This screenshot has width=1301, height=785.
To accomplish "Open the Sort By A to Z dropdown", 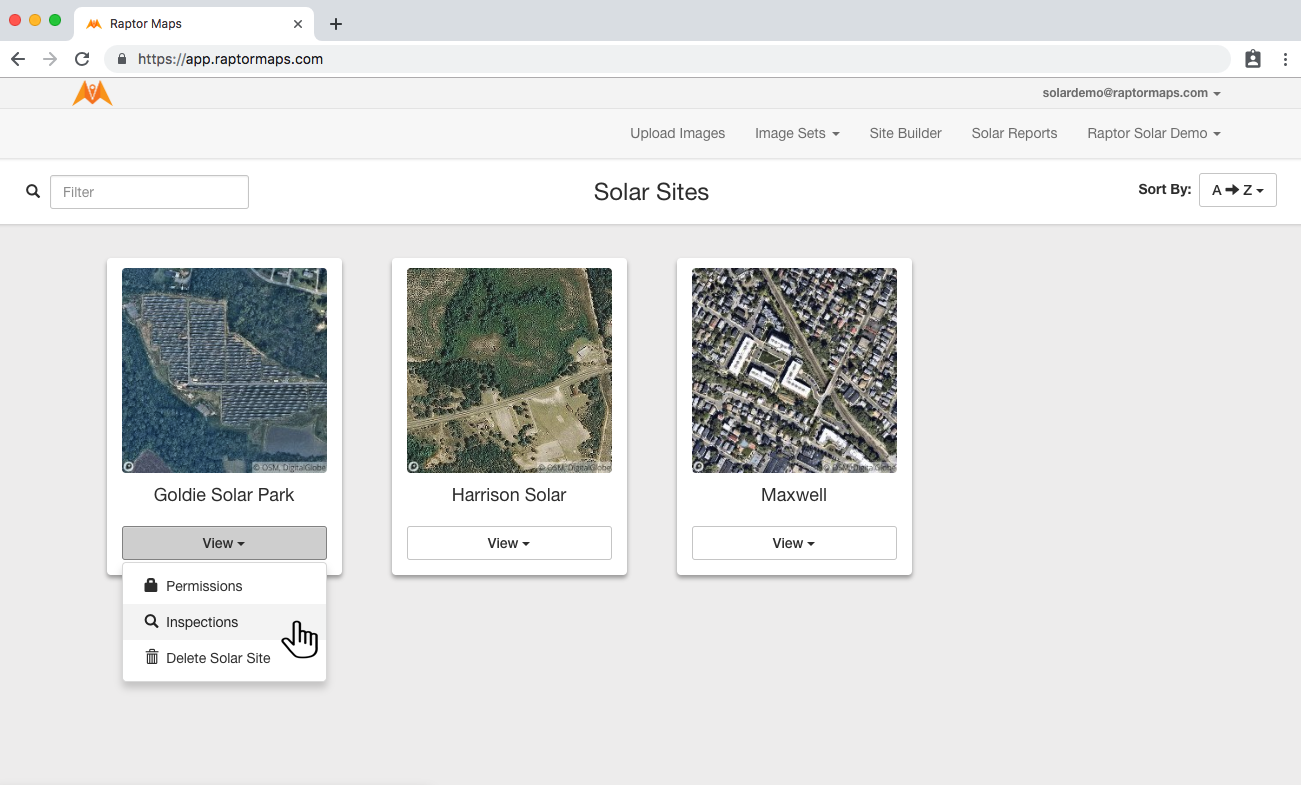I will [x=1237, y=190].
